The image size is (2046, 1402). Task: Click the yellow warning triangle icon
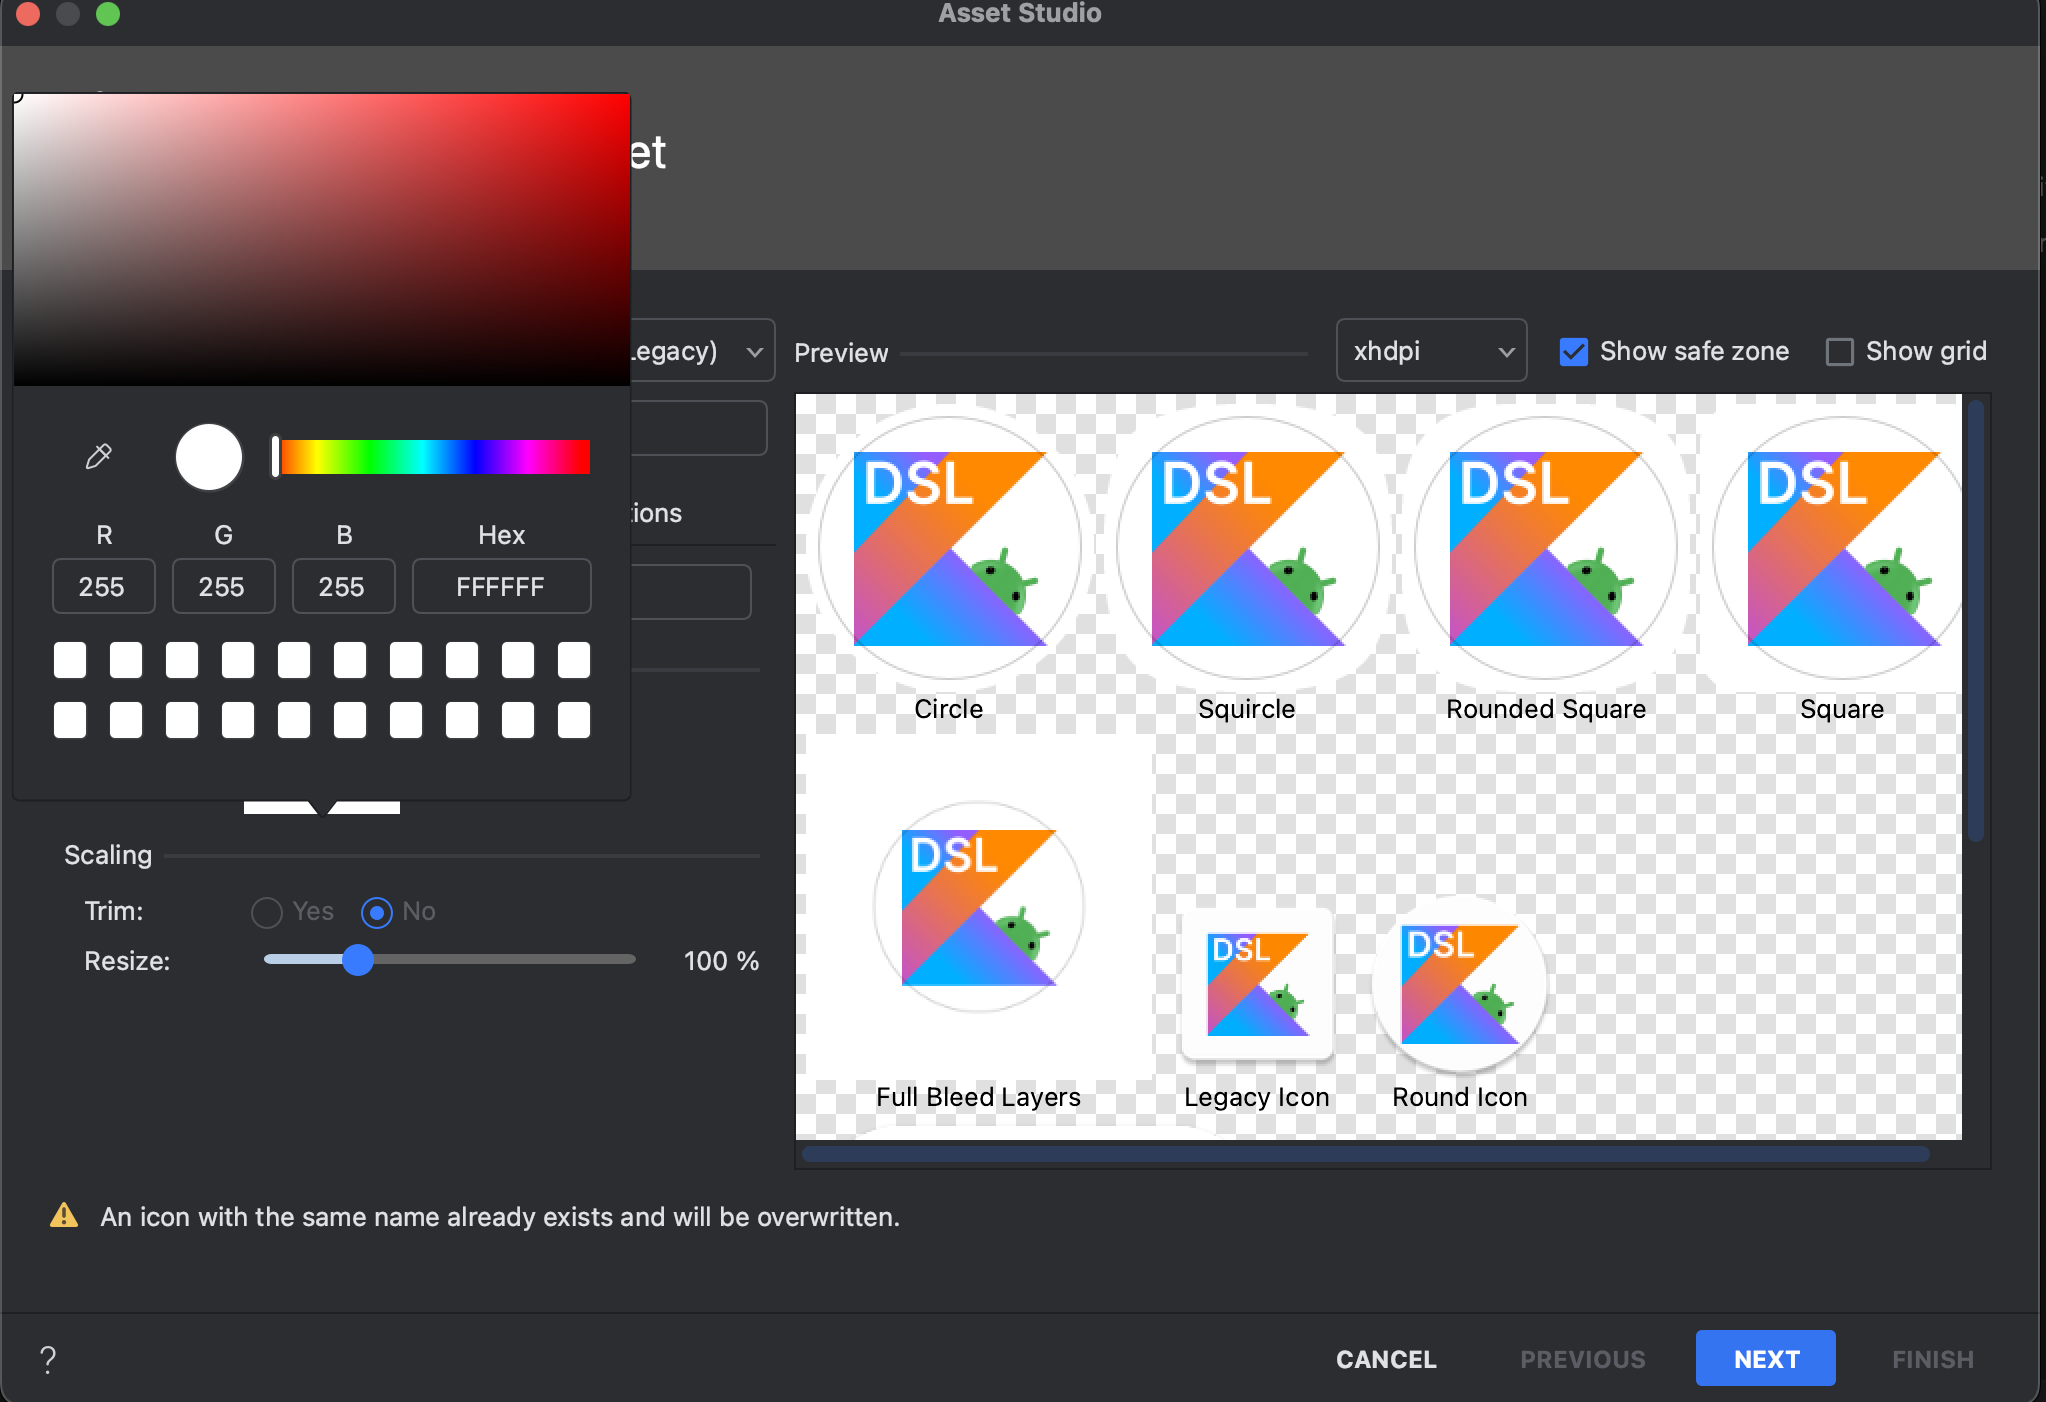[64, 1216]
